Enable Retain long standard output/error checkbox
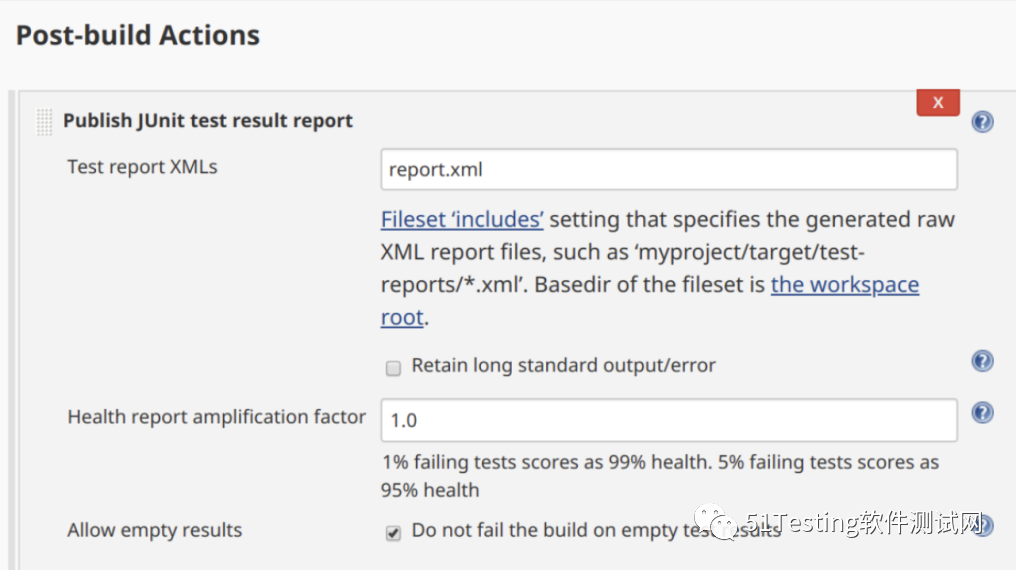Image resolution: width=1016 pixels, height=570 pixels. click(394, 368)
